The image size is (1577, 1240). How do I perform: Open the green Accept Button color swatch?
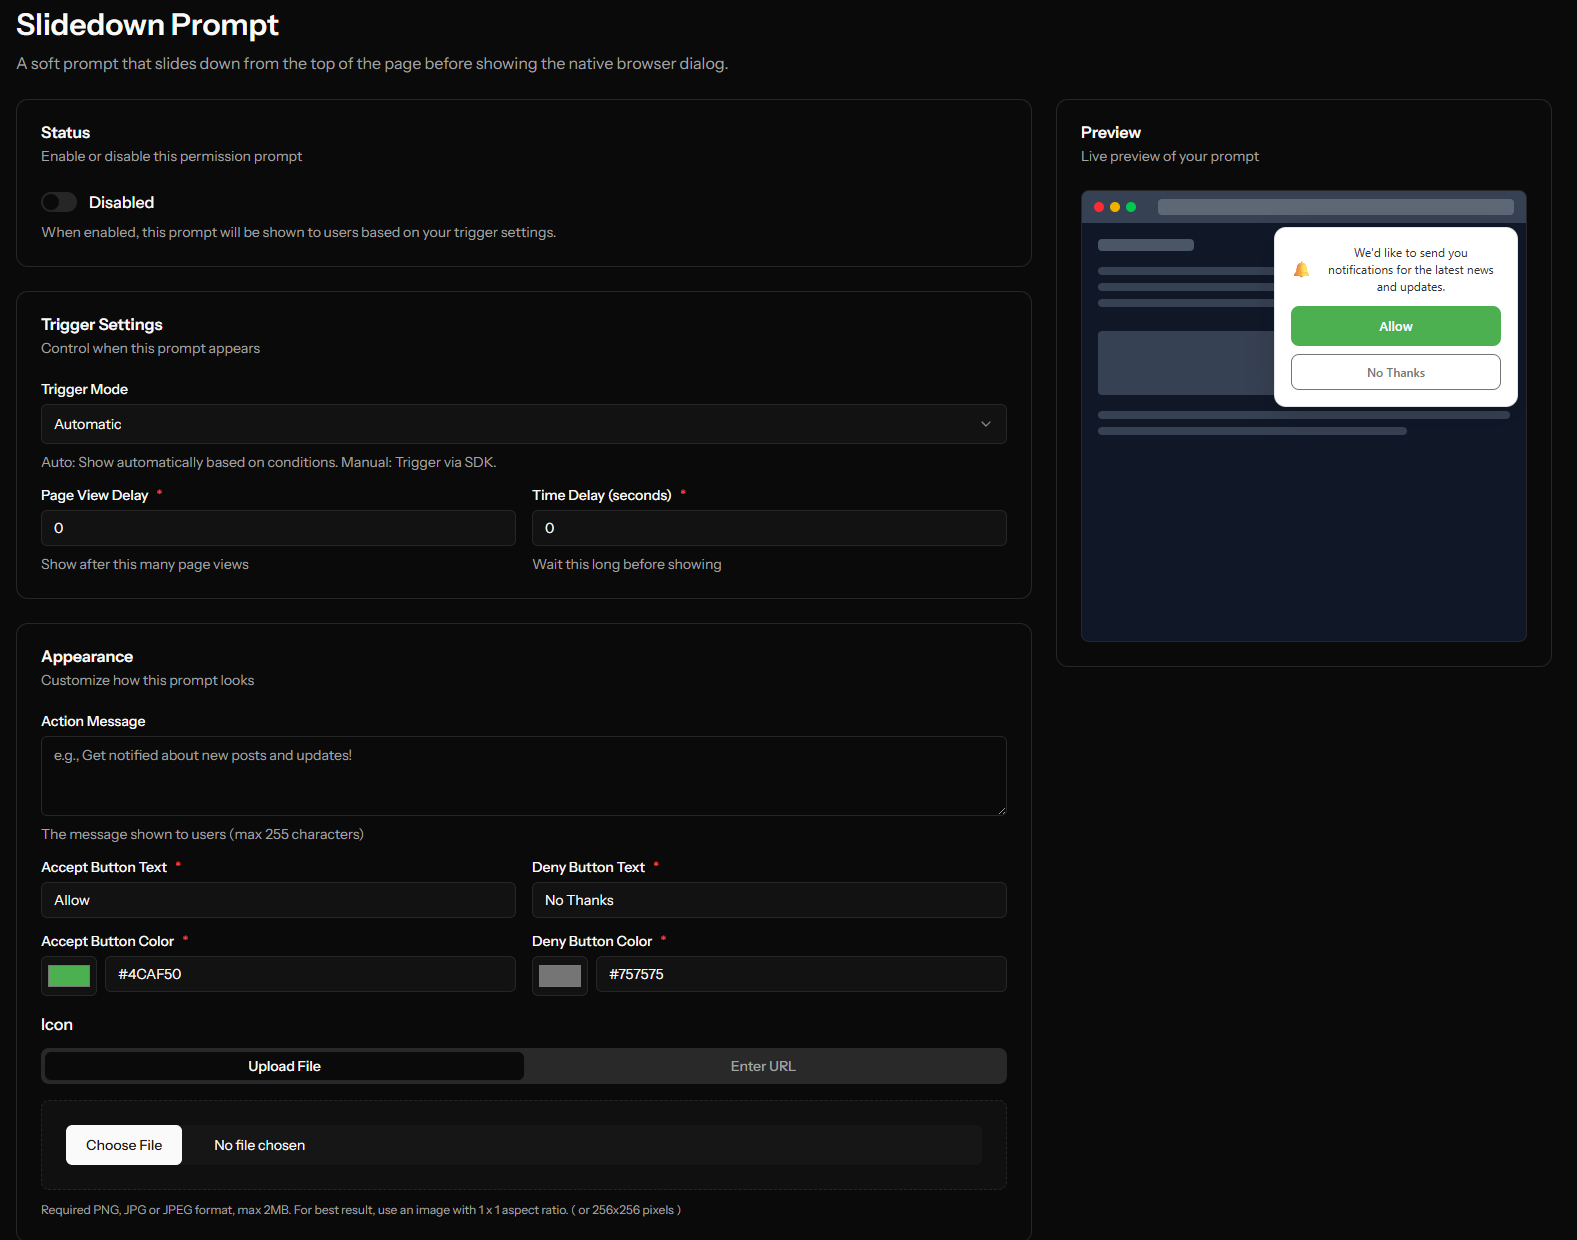[69, 976]
